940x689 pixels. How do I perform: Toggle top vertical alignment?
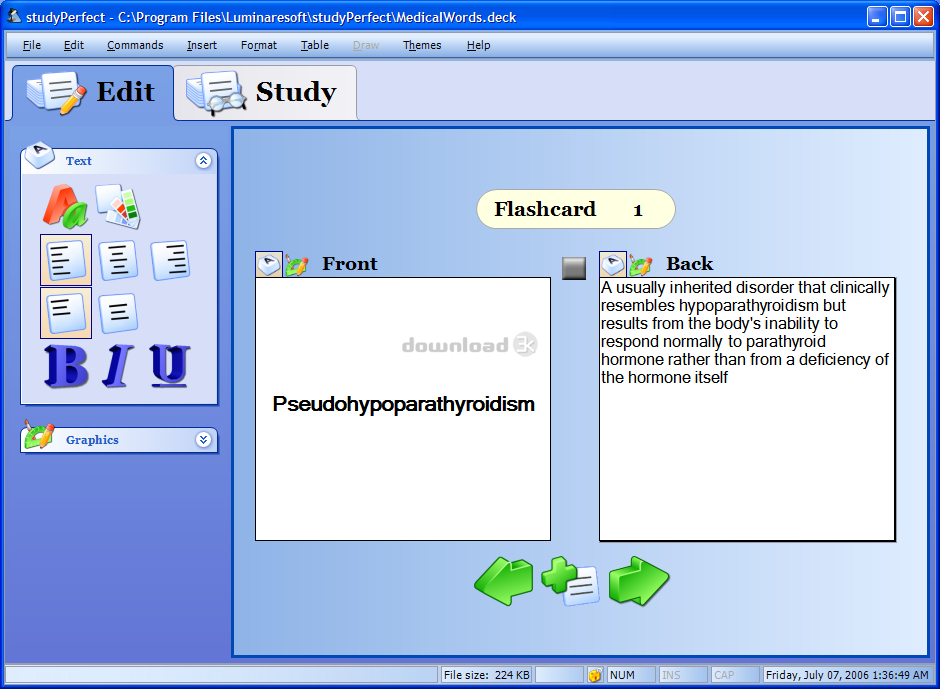tap(66, 312)
